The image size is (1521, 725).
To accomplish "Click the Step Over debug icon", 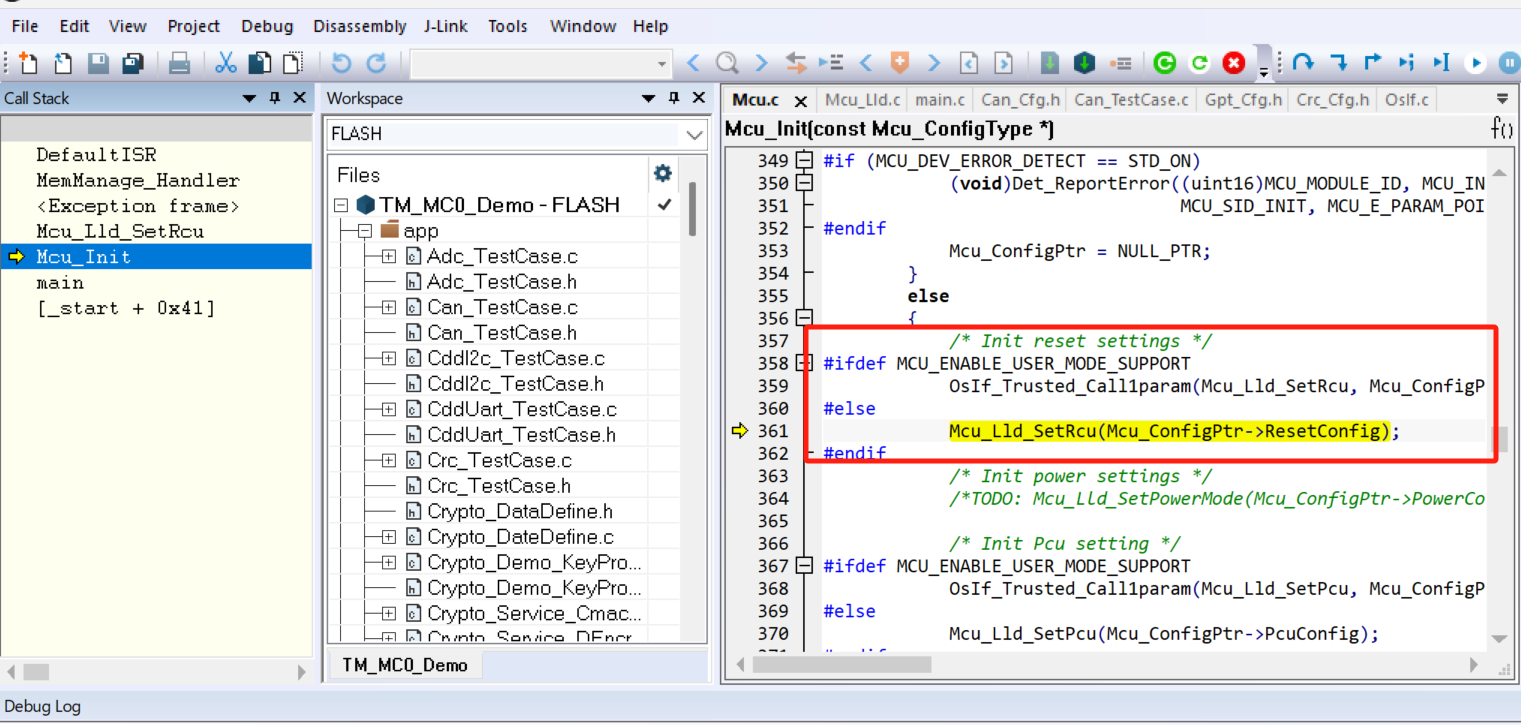I will (x=1302, y=63).
